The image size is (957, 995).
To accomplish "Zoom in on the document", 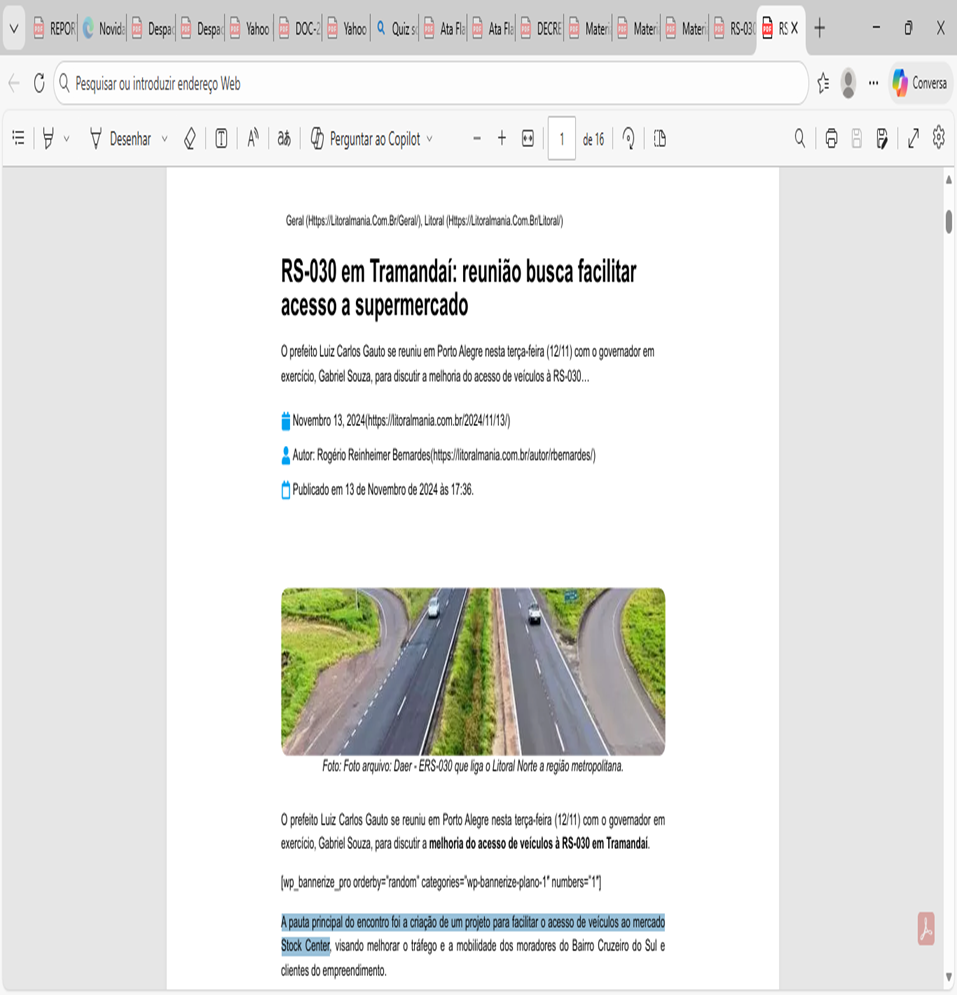I will pos(501,139).
